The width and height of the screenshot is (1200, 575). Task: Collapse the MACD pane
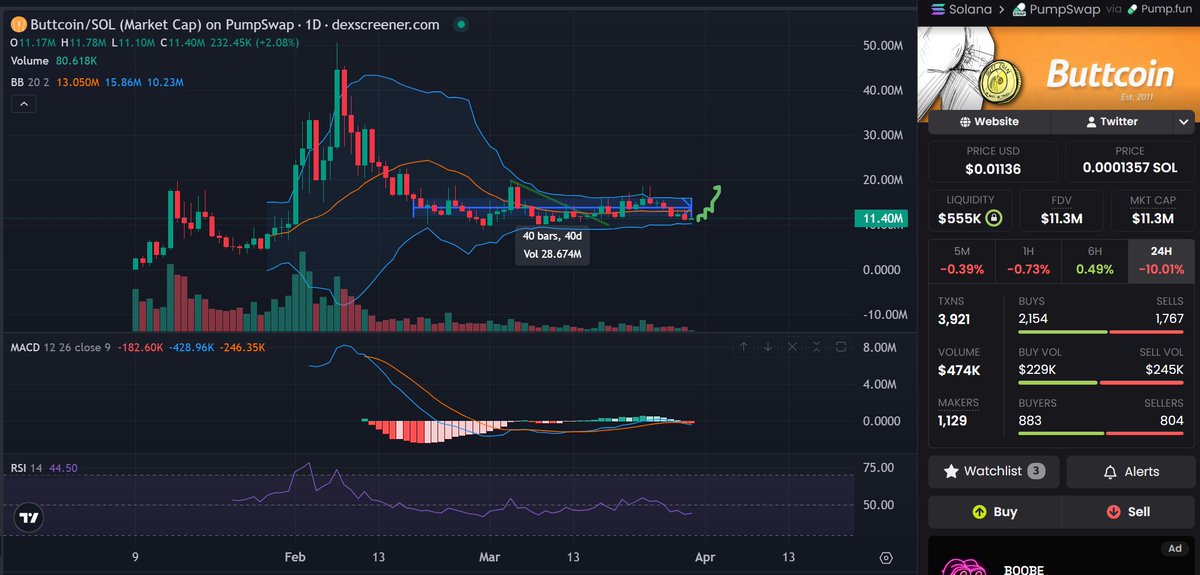point(816,347)
